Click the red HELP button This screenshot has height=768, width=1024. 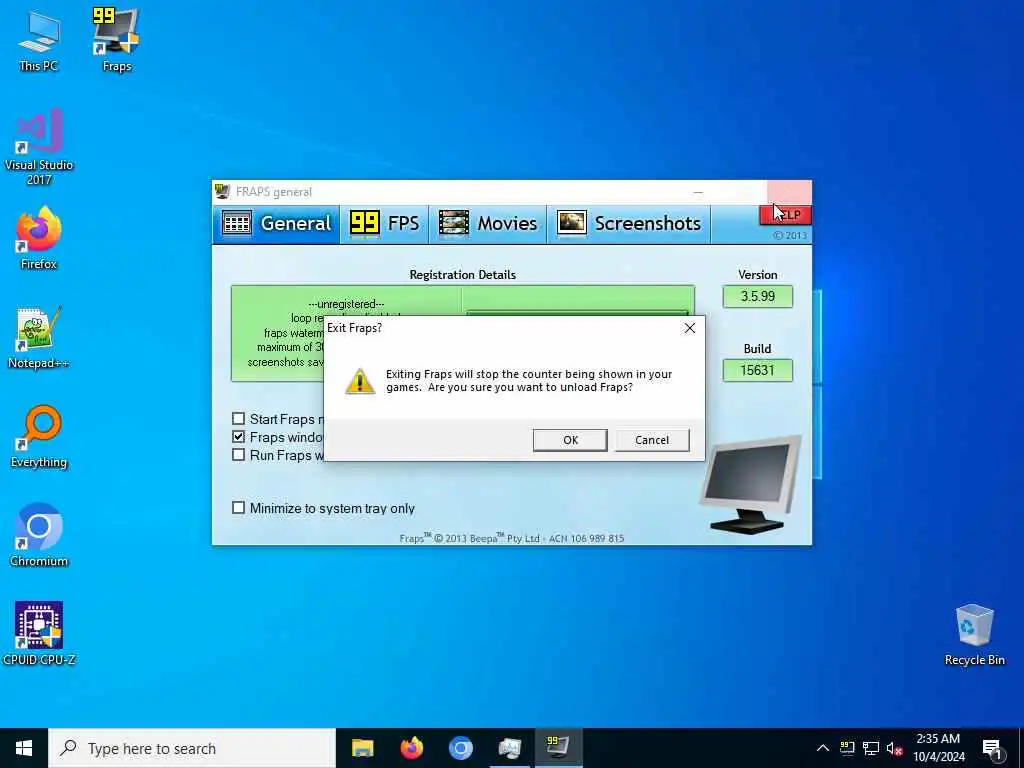pos(786,215)
